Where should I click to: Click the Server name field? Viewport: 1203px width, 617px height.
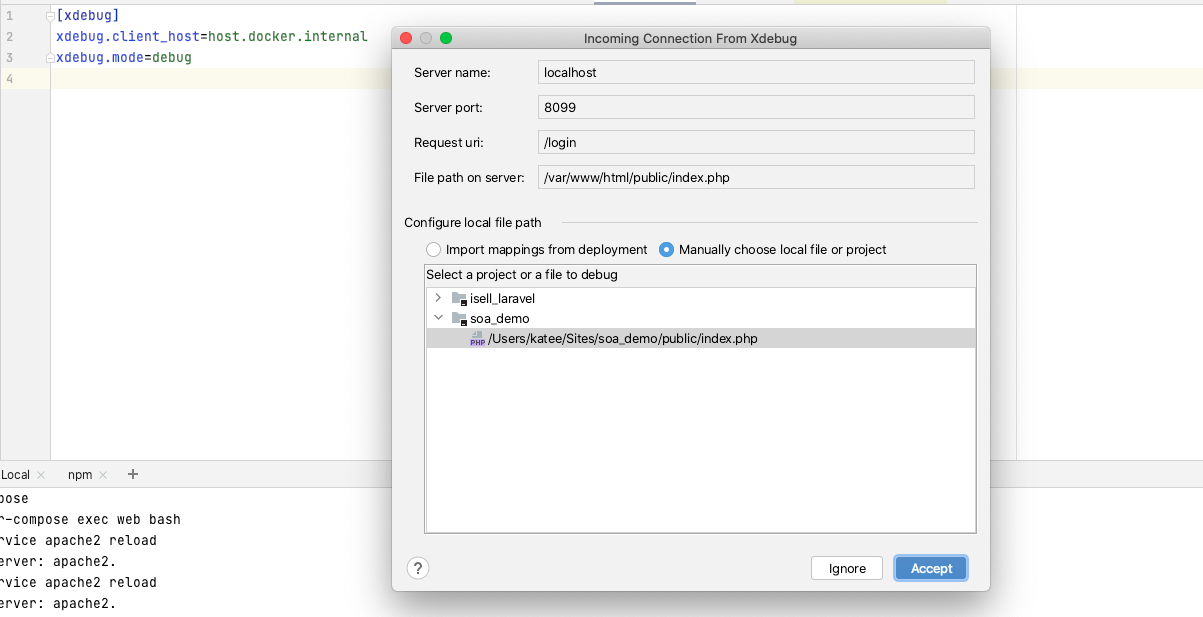755,72
